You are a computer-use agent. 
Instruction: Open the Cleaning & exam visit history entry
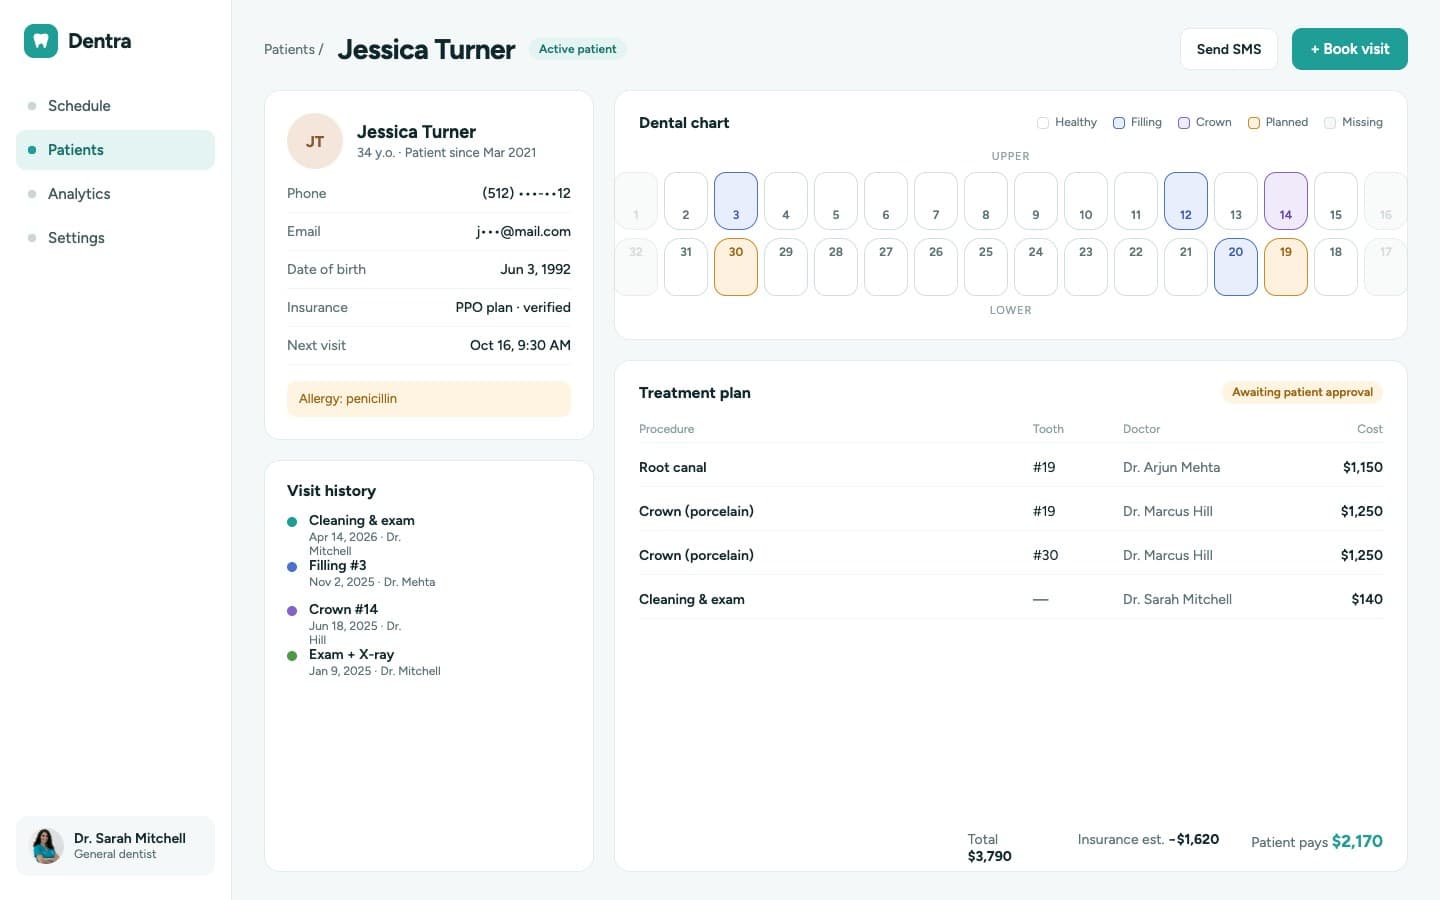coord(362,535)
